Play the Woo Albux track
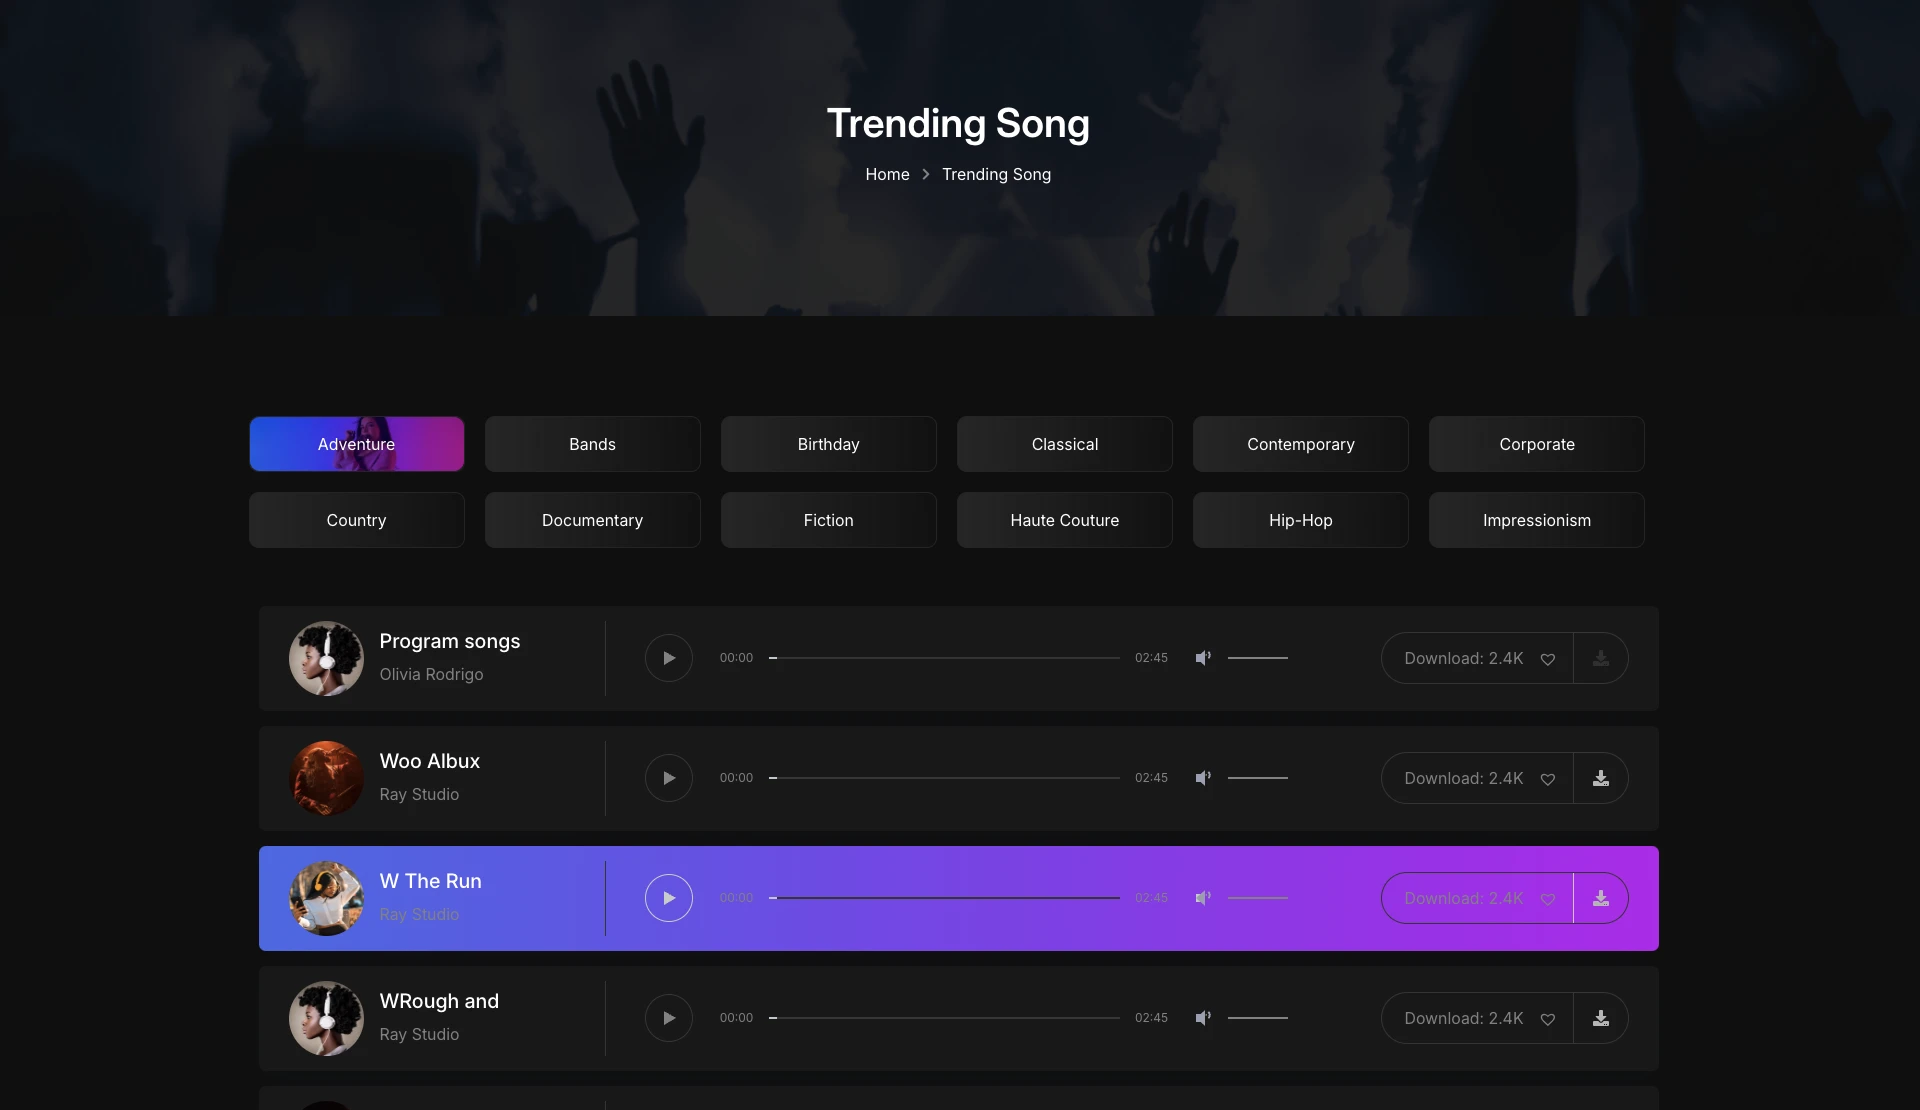The image size is (1920, 1110). coord(669,778)
